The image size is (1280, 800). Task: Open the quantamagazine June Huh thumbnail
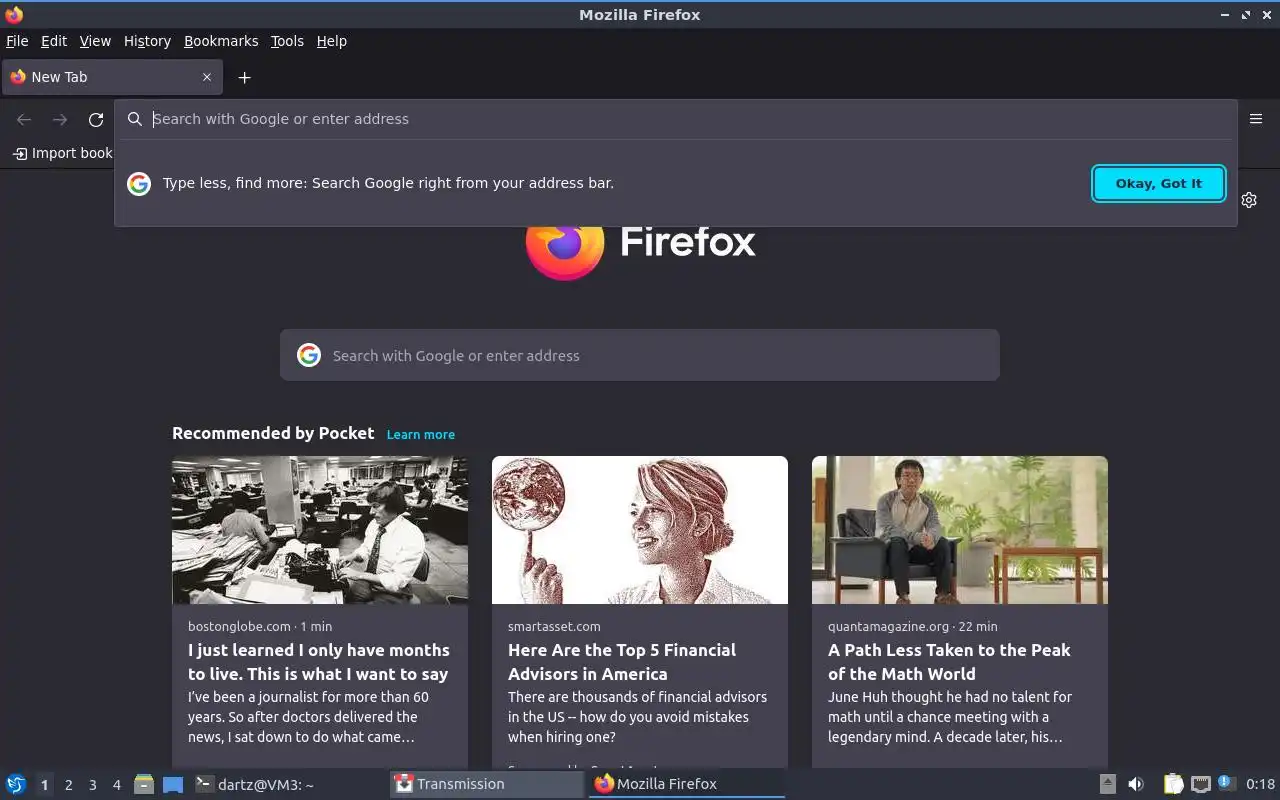(x=960, y=530)
